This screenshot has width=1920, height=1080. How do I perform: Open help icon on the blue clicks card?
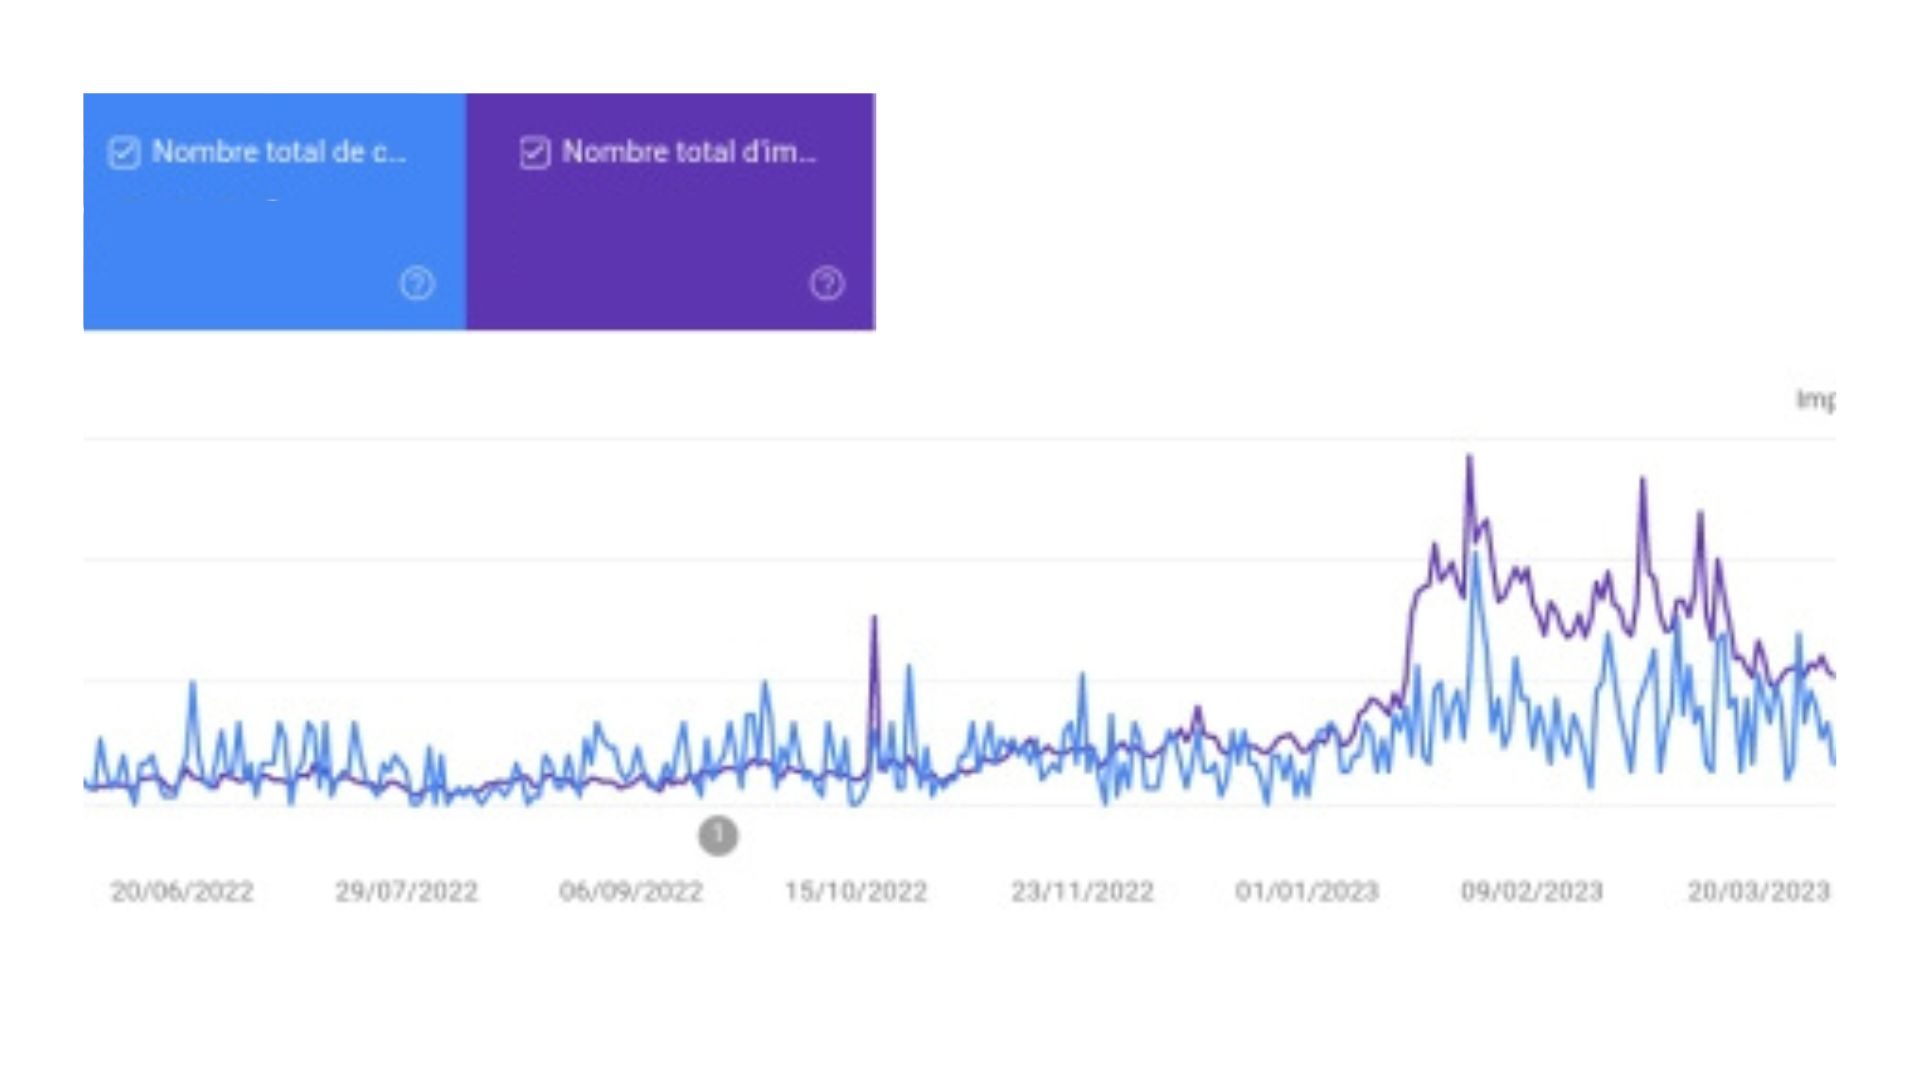point(417,284)
